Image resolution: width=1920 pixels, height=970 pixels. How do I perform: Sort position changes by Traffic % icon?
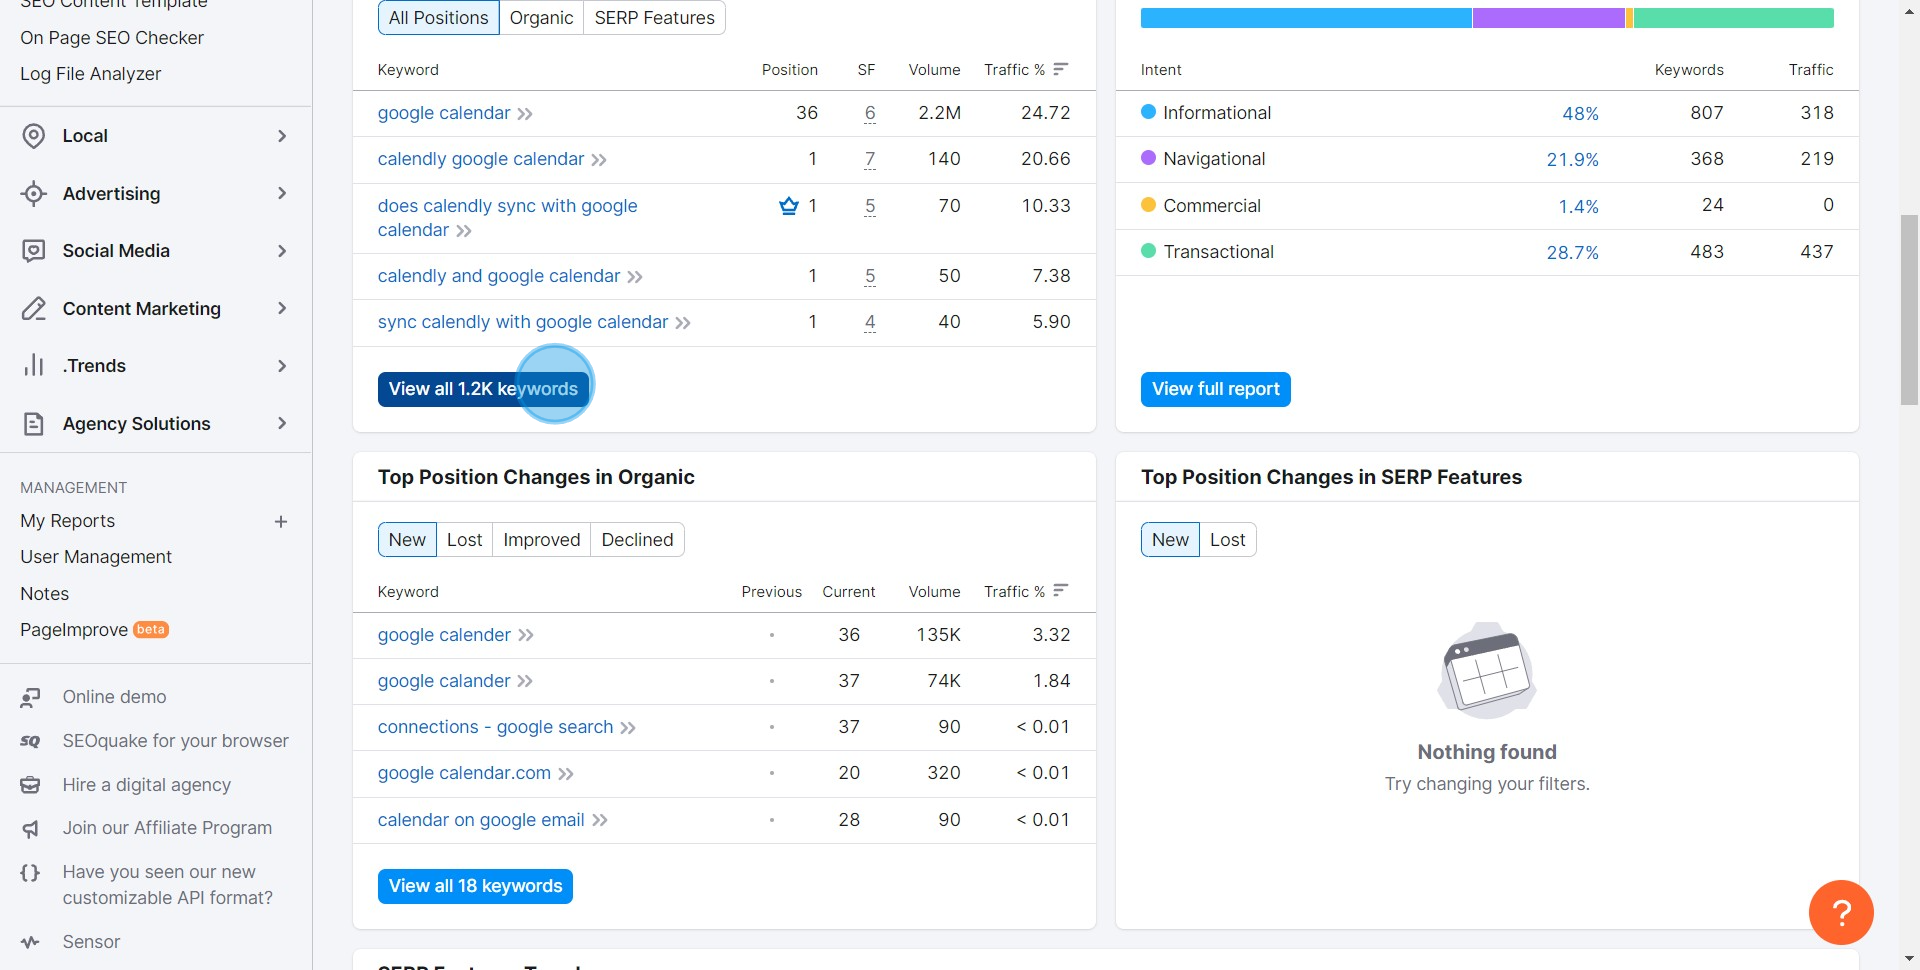[x=1061, y=591]
